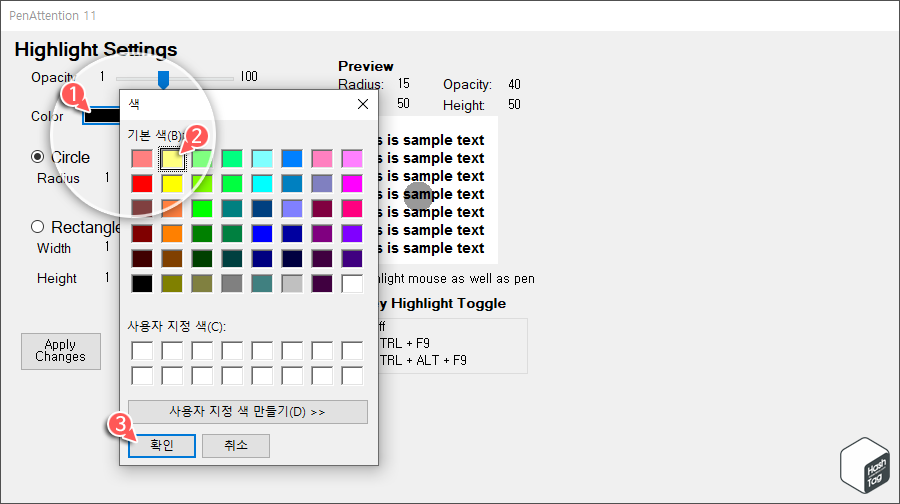This screenshot has height=504, width=900.
Task: Click the PenAttention 11 window title
Action: pyautogui.click(x=52, y=15)
